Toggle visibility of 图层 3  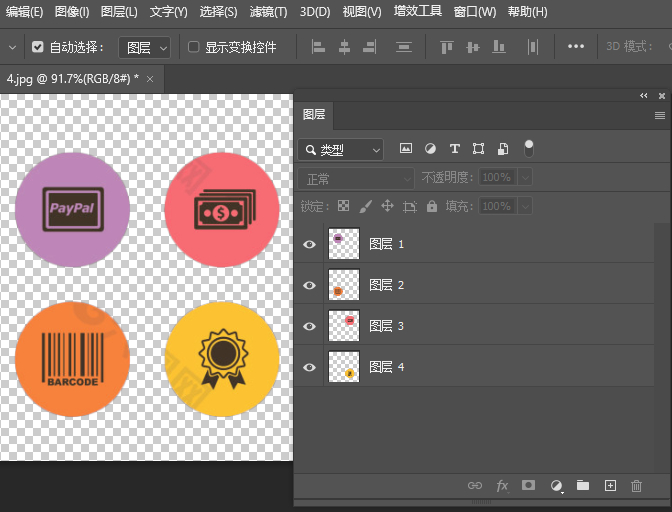click(x=309, y=326)
